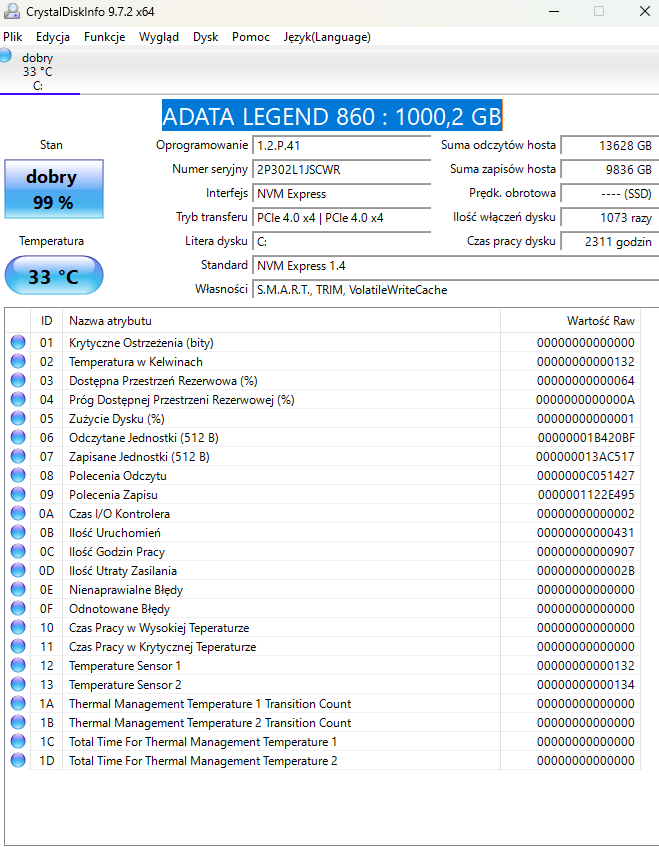Click host reads value 13628 GB
Viewport: 659px width, 847px height.
pyautogui.click(x=609, y=146)
